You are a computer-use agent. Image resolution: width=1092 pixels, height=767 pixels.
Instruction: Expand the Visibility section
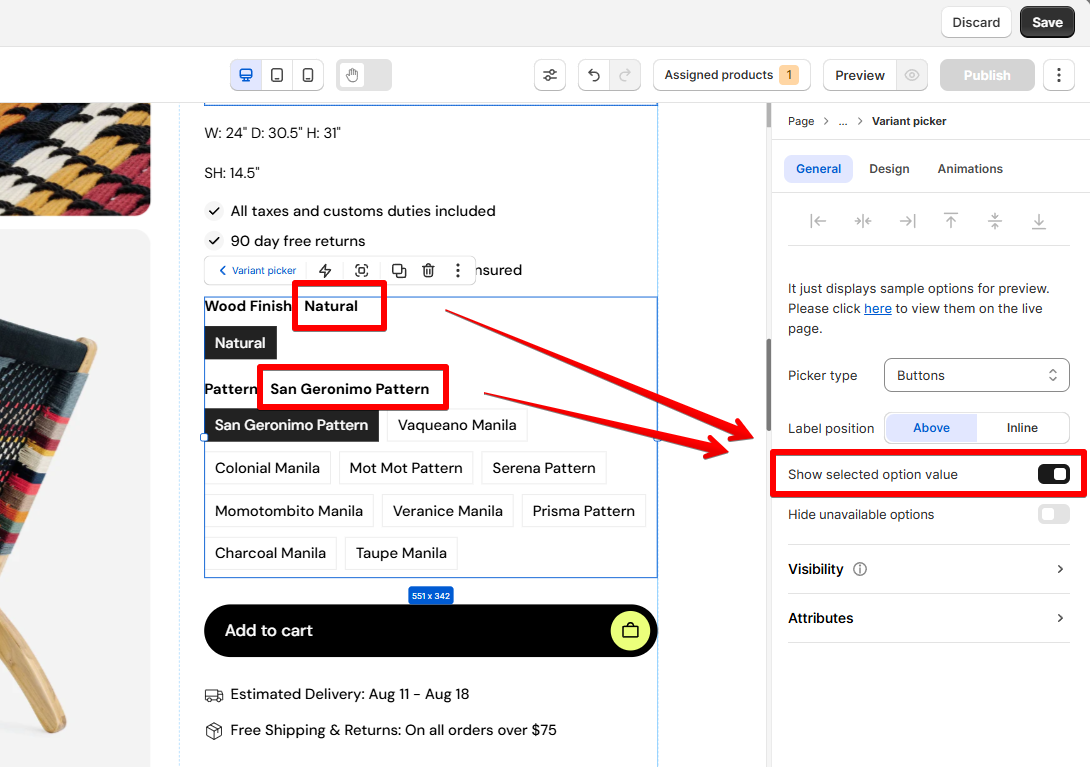928,569
